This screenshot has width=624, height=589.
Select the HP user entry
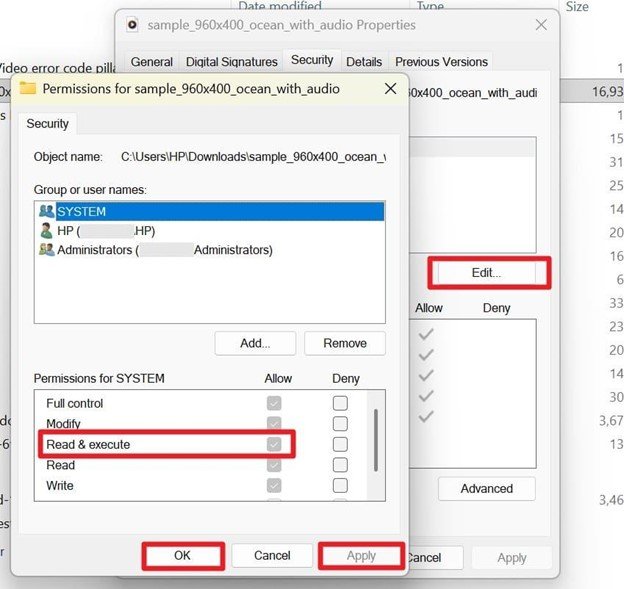(x=210, y=231)
